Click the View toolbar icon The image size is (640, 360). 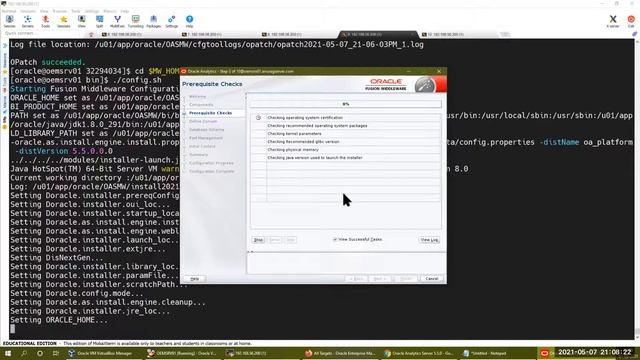pos(82,21)
